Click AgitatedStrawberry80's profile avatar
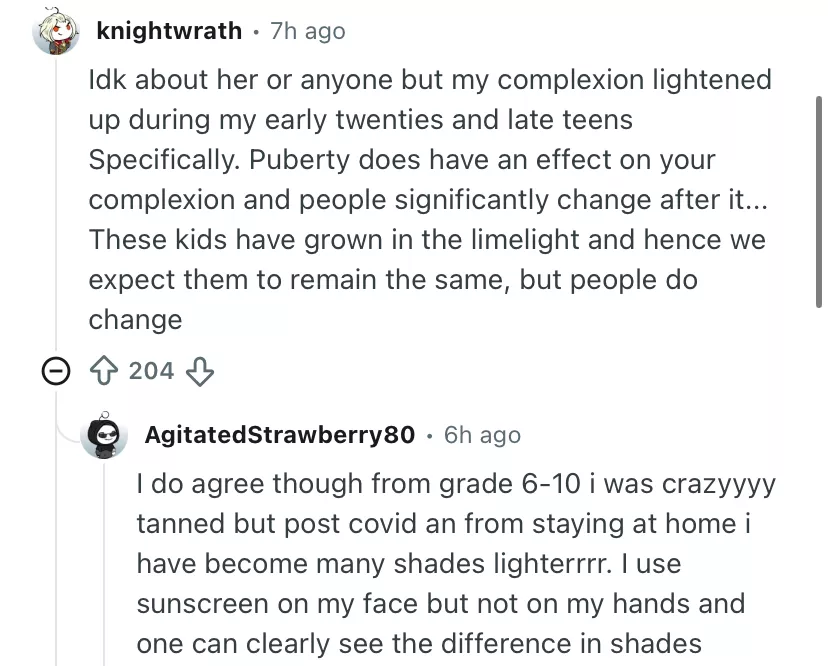 [x=107, y=435]
